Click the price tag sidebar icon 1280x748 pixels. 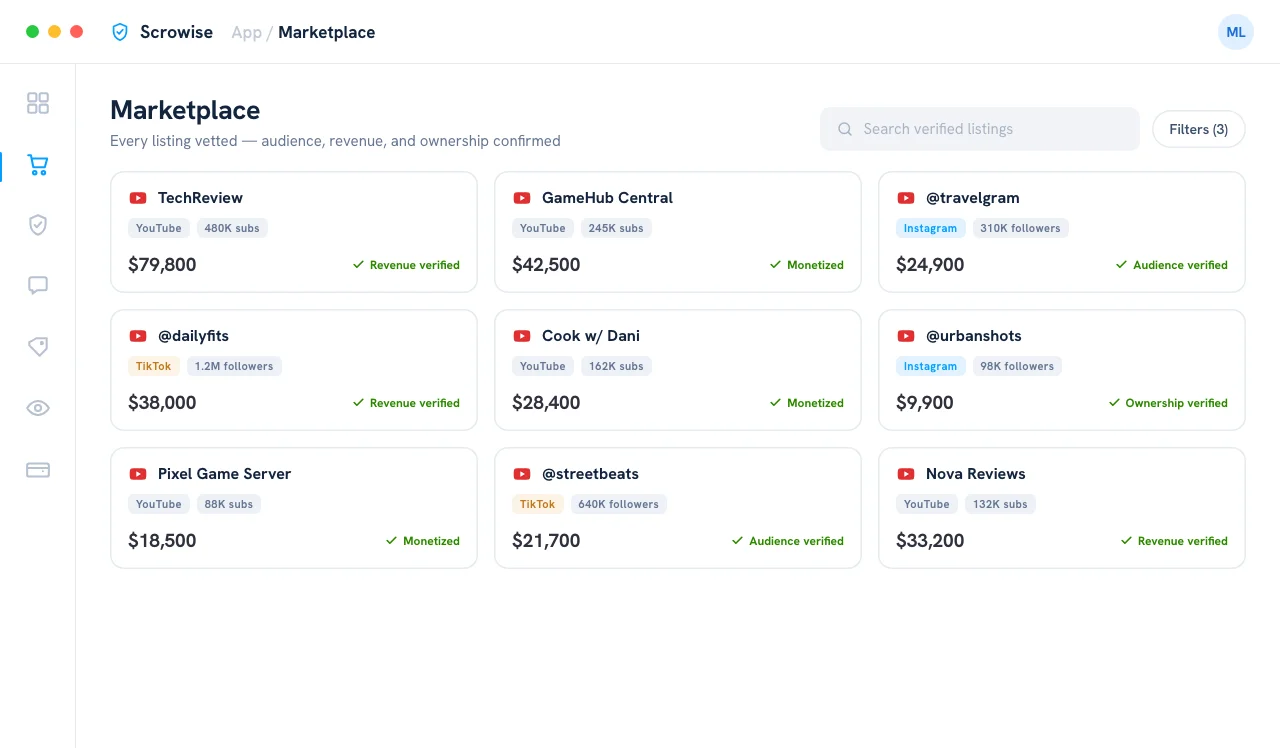tap(38, 347)
